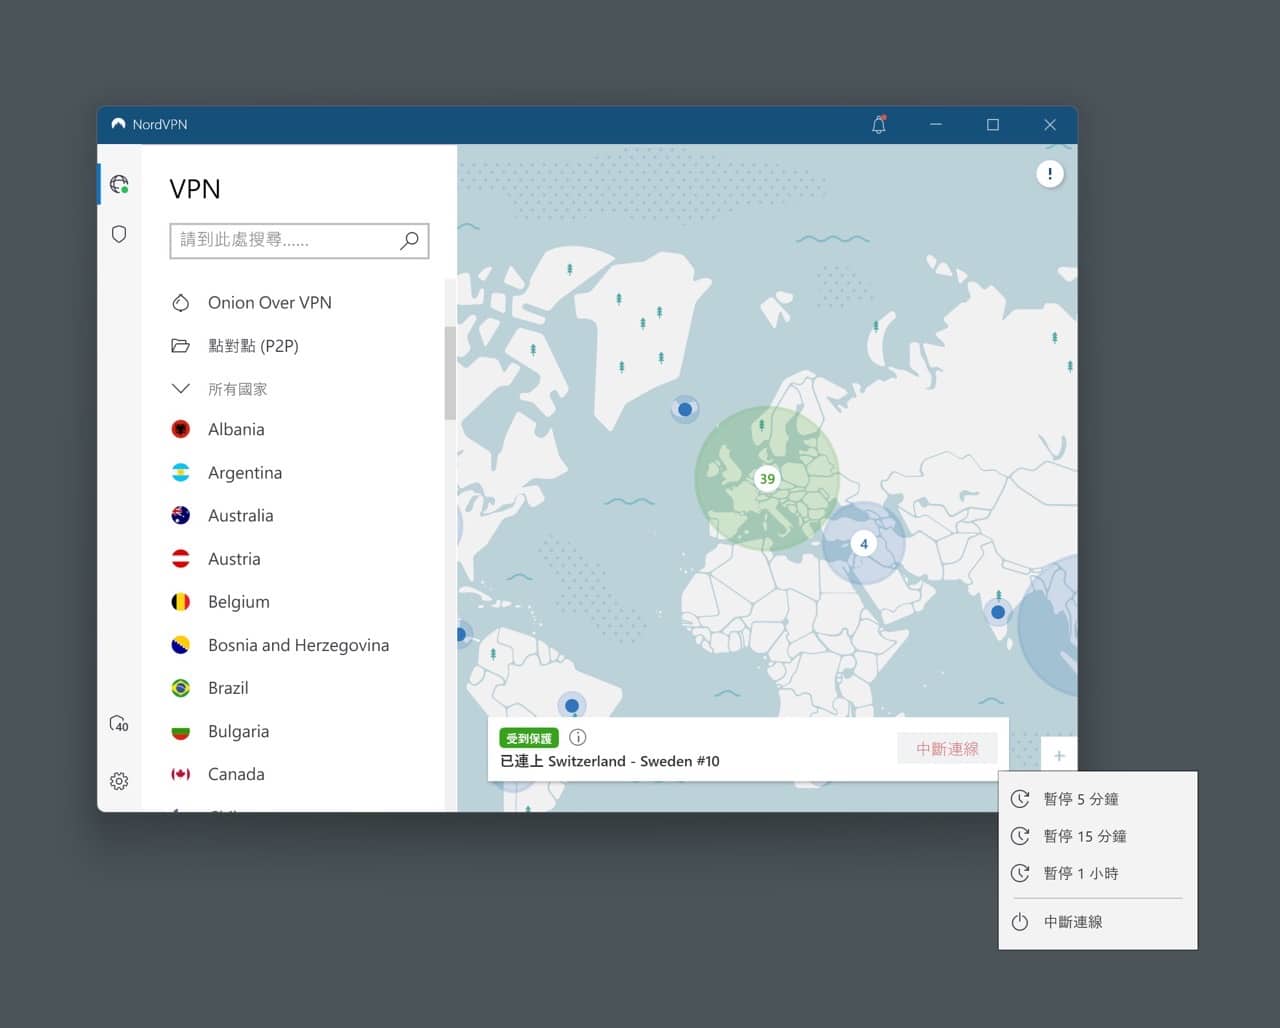The width and height of the screenshot is (1280, 1028).
Task: Click the 所有國家 section label
Action: click(x=238, y=389)
